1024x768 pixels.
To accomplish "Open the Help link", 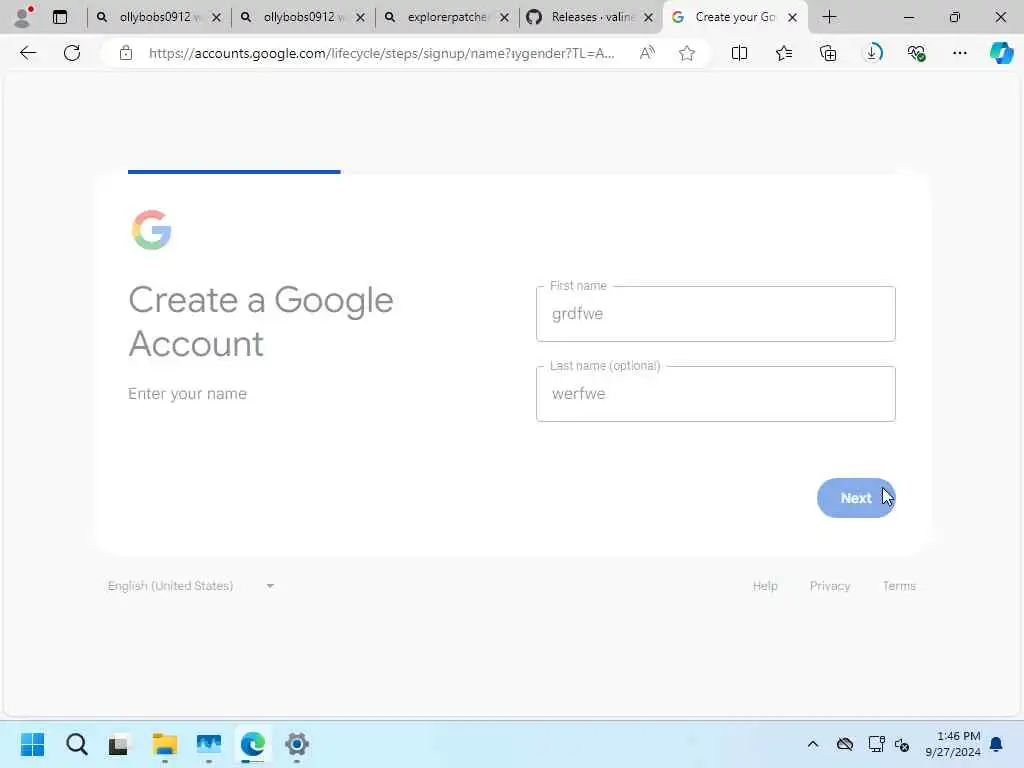I will pyautogui.click(x=765, y=586).
